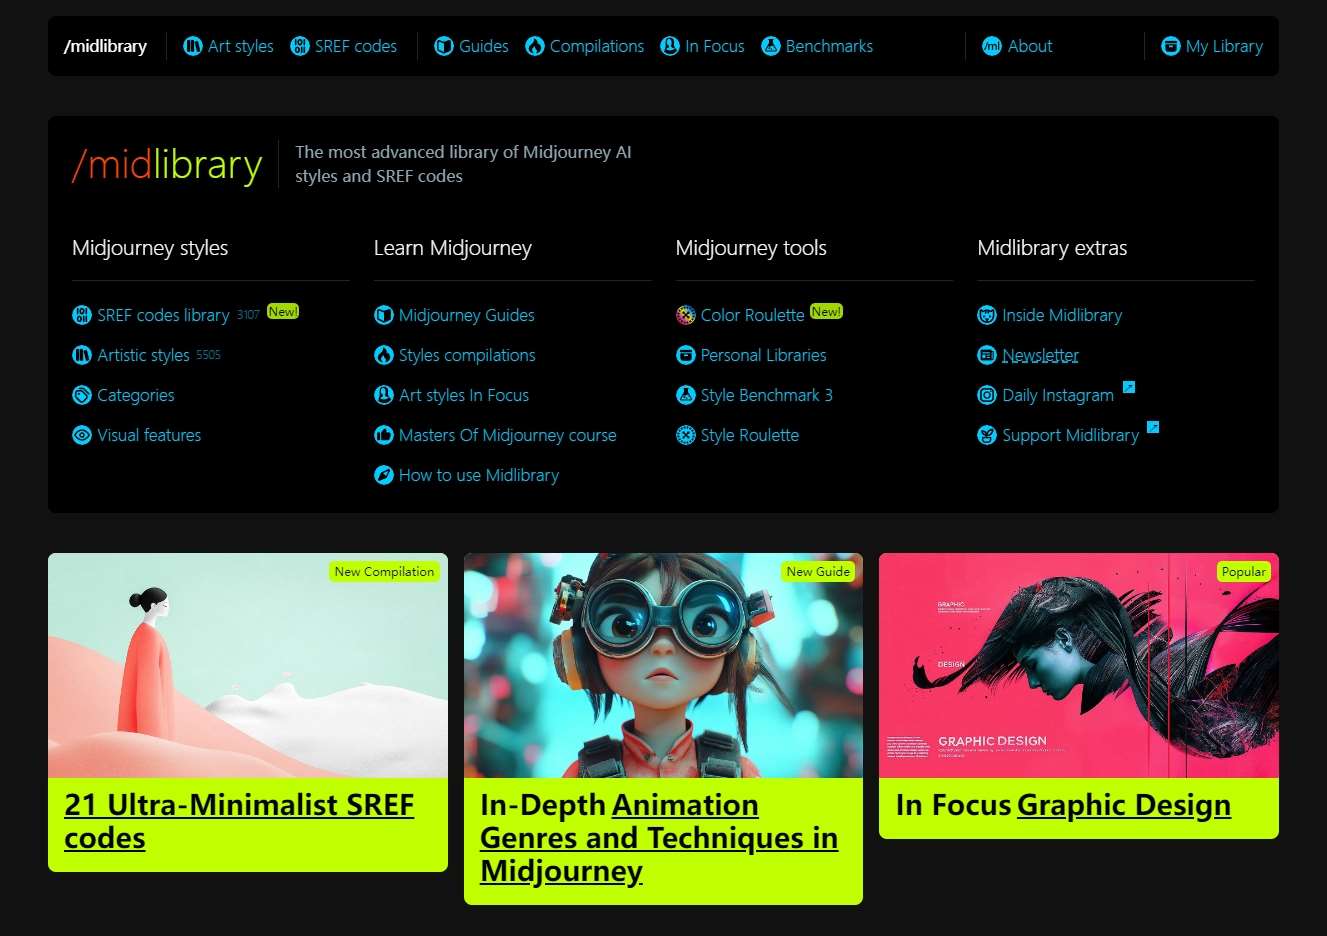Click the In Focus icon in navigation

click(669, 46)
